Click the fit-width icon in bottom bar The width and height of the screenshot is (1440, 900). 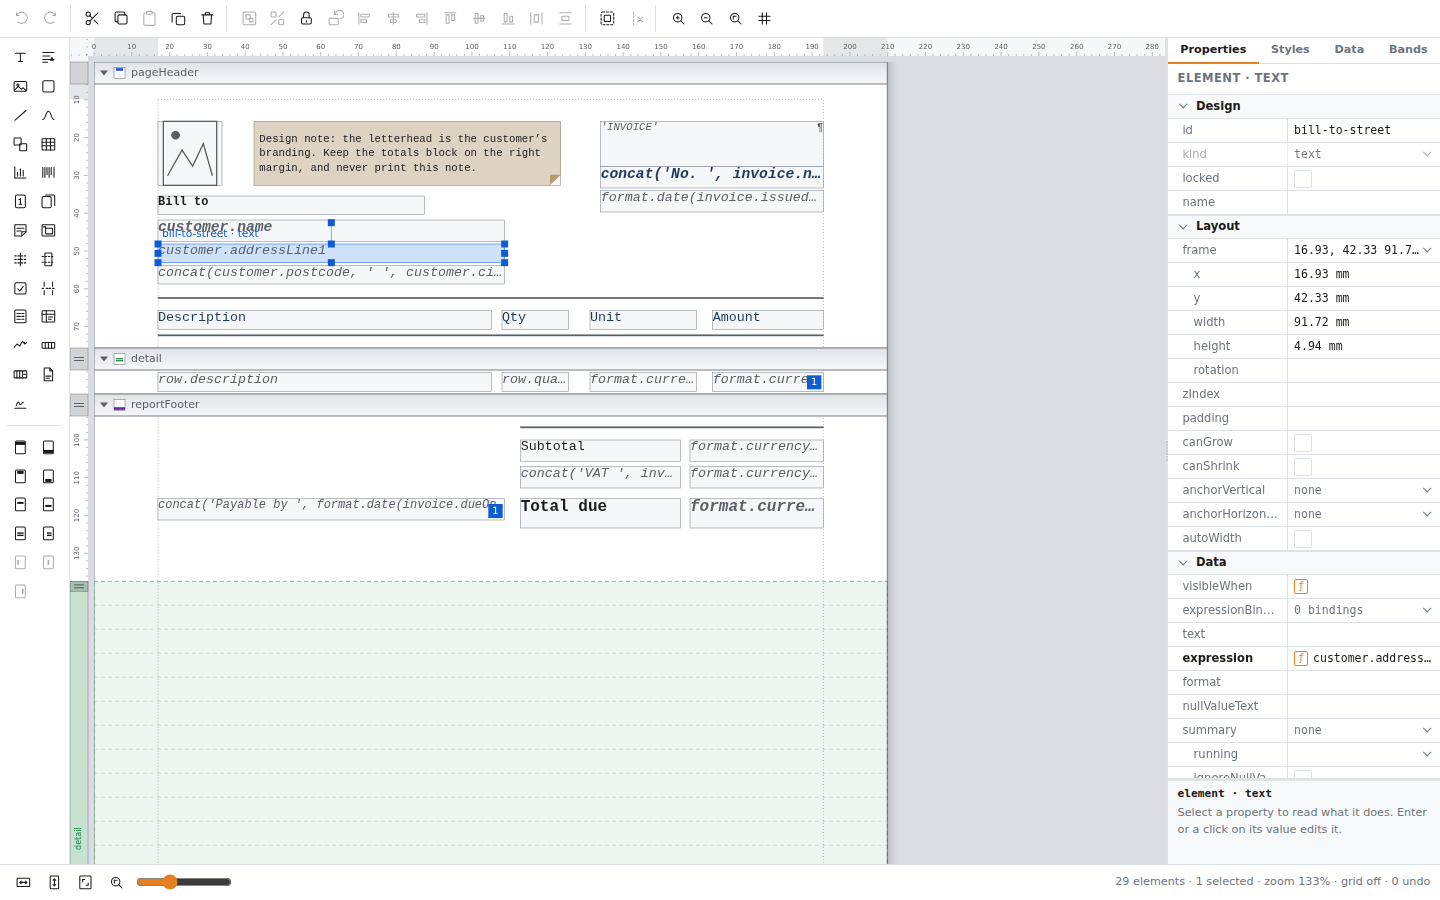pyautogui.click(x=23, y=882)
